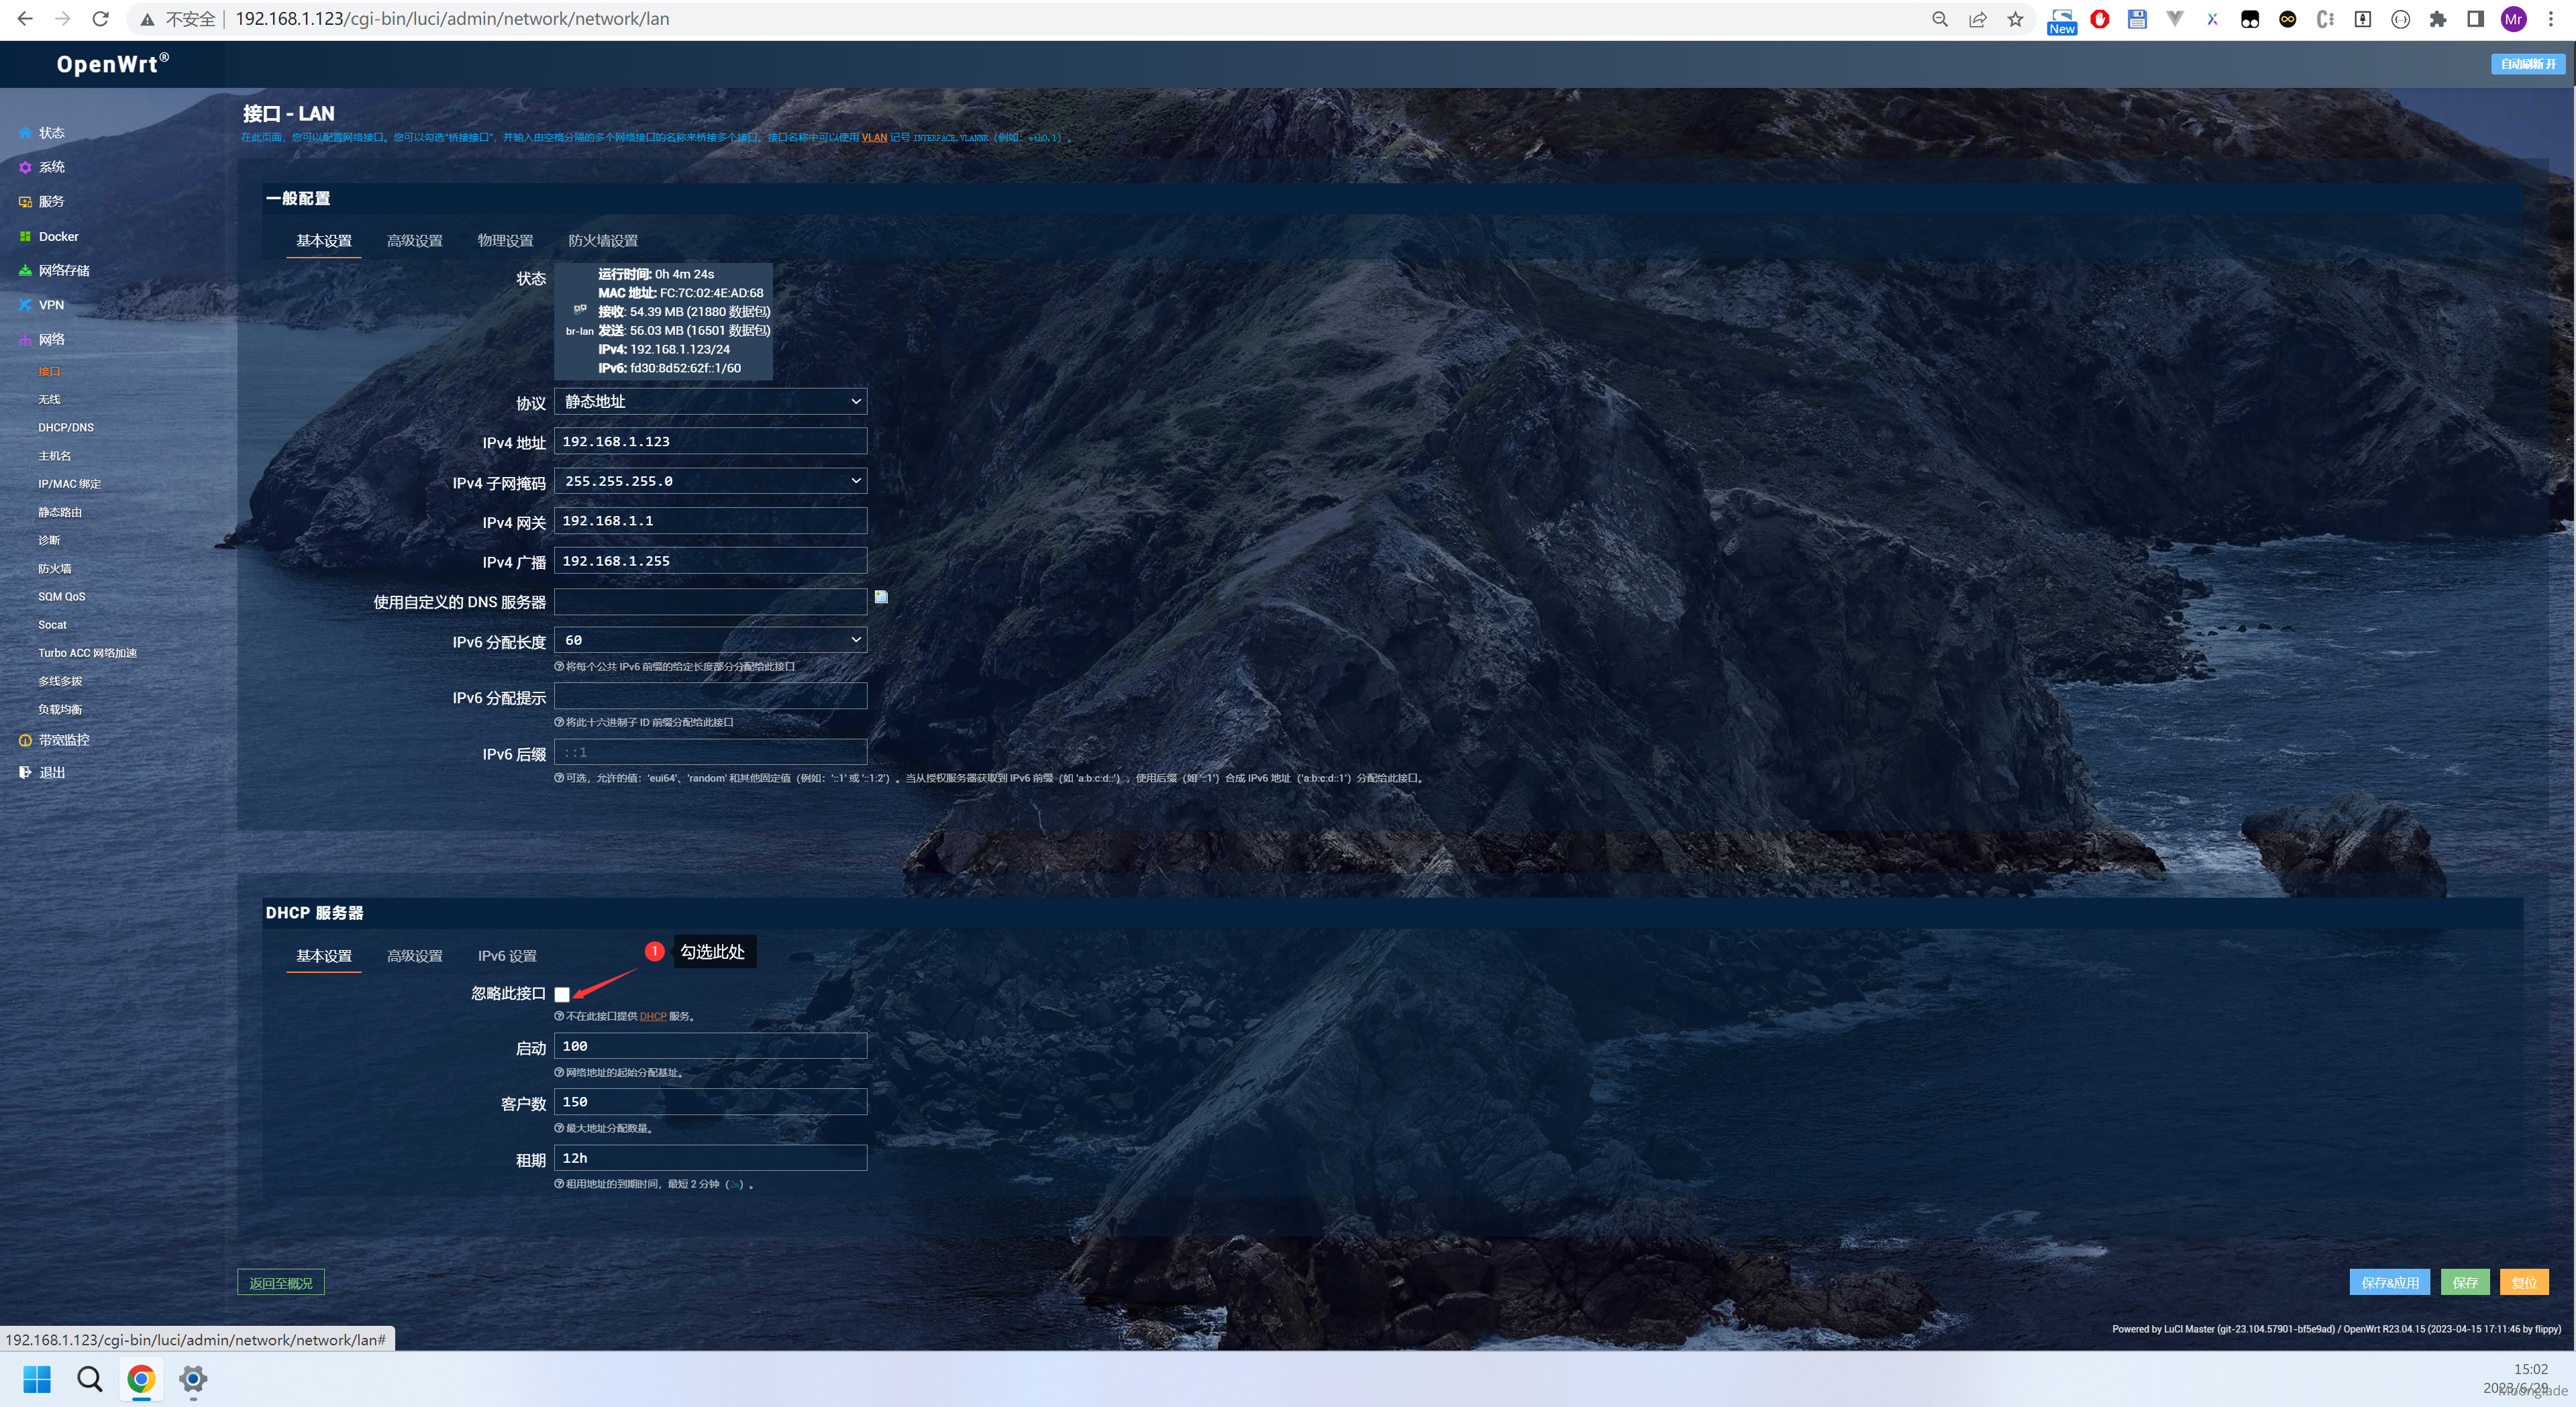Click the 状态 home icon in sidebar
The image size is (2576, 1407).
click(25, 133)
